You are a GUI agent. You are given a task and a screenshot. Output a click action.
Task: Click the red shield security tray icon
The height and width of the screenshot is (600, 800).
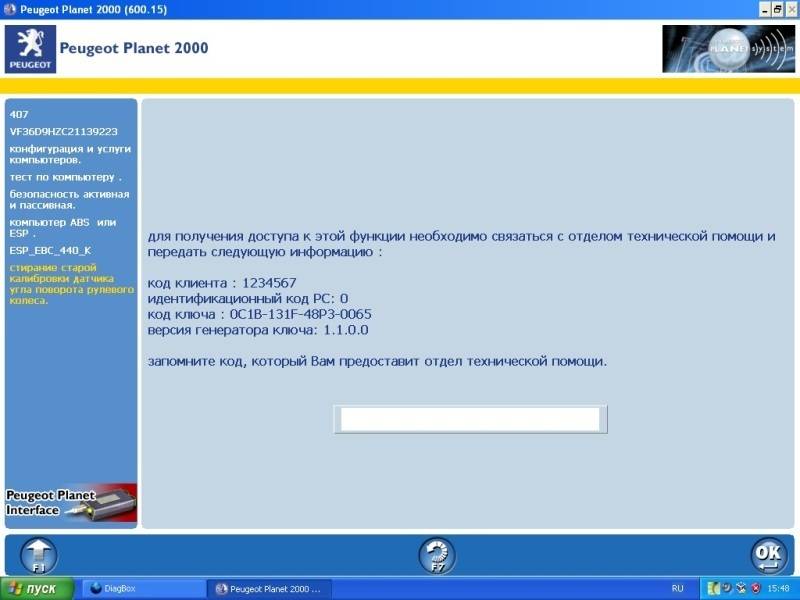[755, 588]
